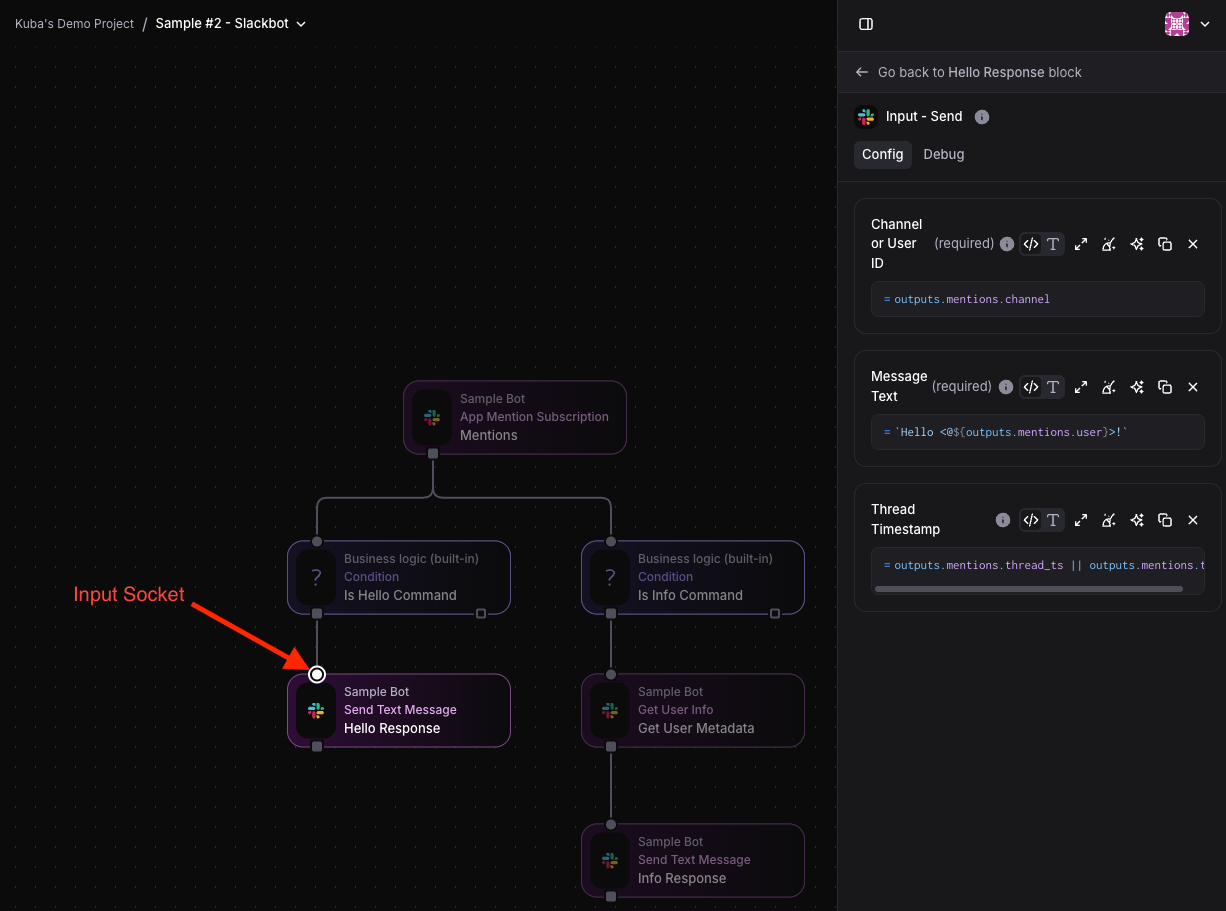1226x911 pixels.
Task: Go back to Hello Response block
Action: tap(968, 72)
